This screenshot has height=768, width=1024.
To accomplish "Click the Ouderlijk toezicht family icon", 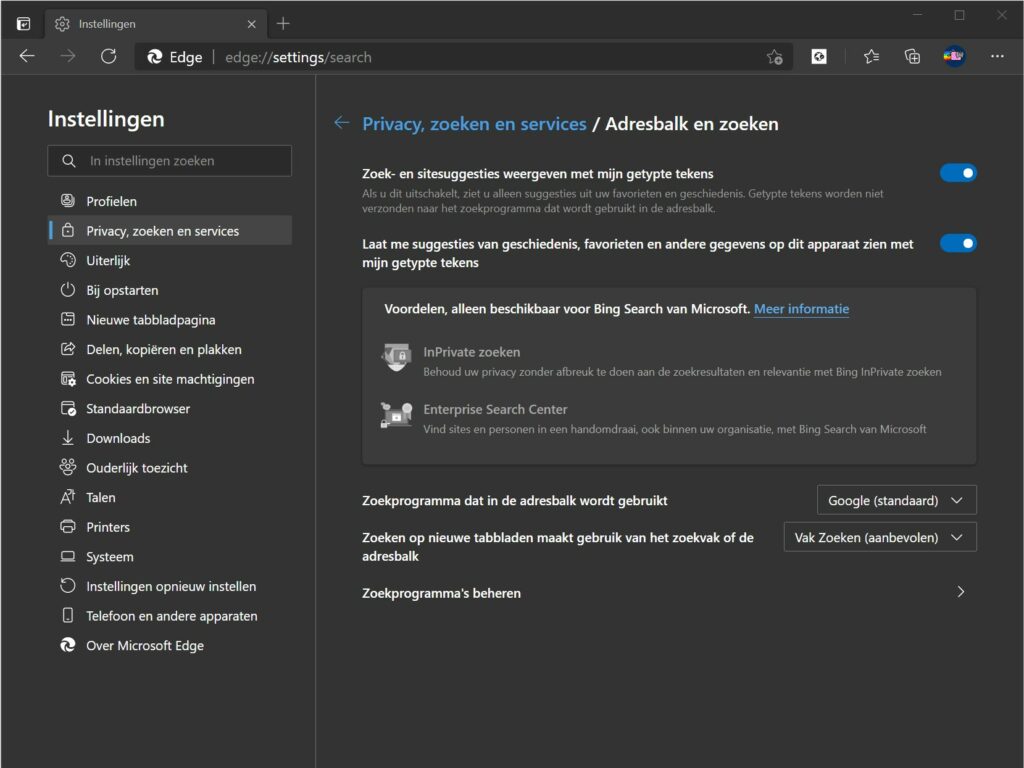I will 68,467.
